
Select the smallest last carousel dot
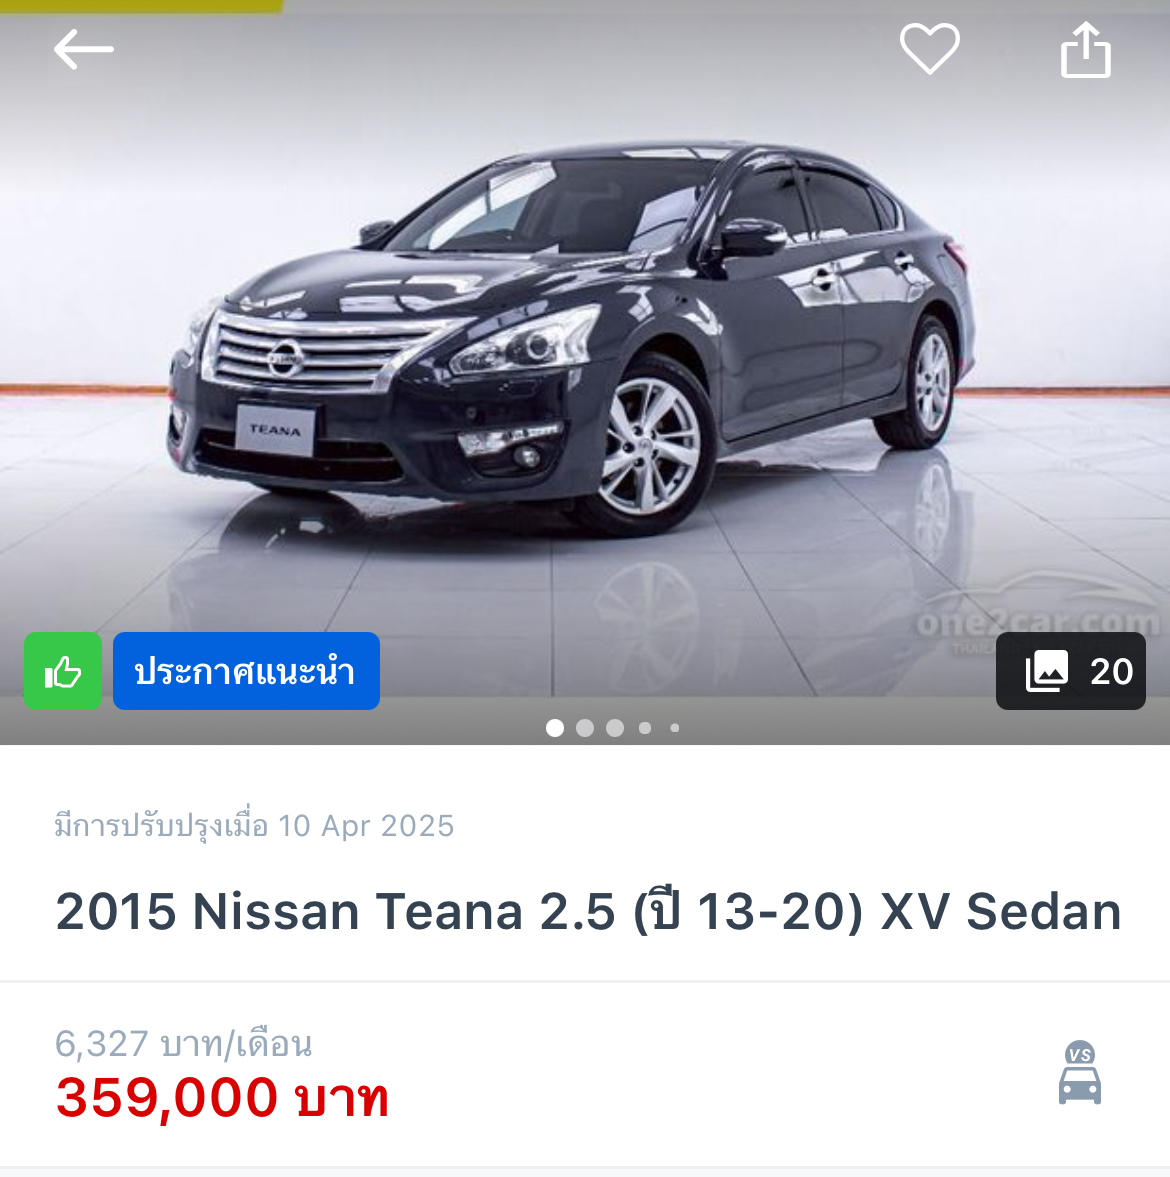675,727
